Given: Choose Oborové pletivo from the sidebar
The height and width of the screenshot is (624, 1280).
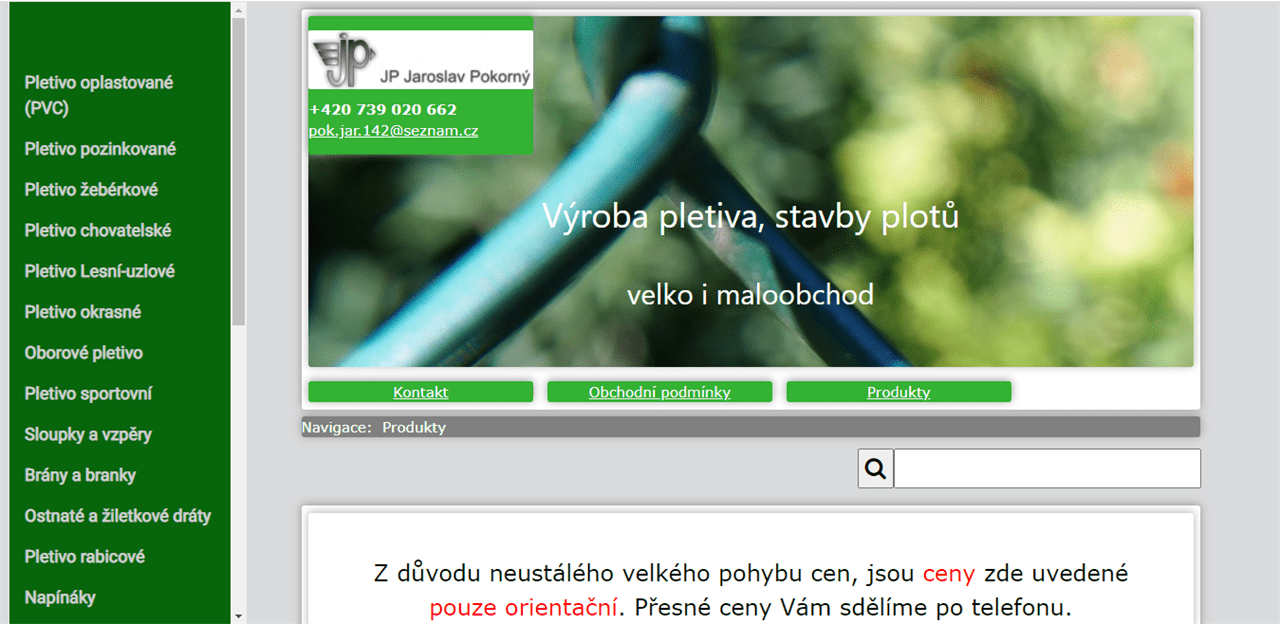Looking at the screenshot, I should [x=84, y=353].
